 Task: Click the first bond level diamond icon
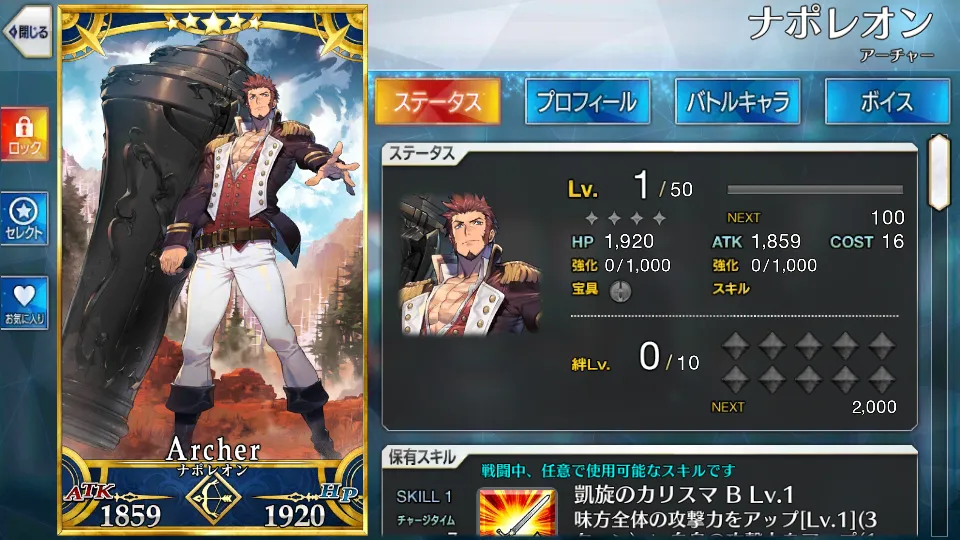pyautogui.click(x=735, y=346)
